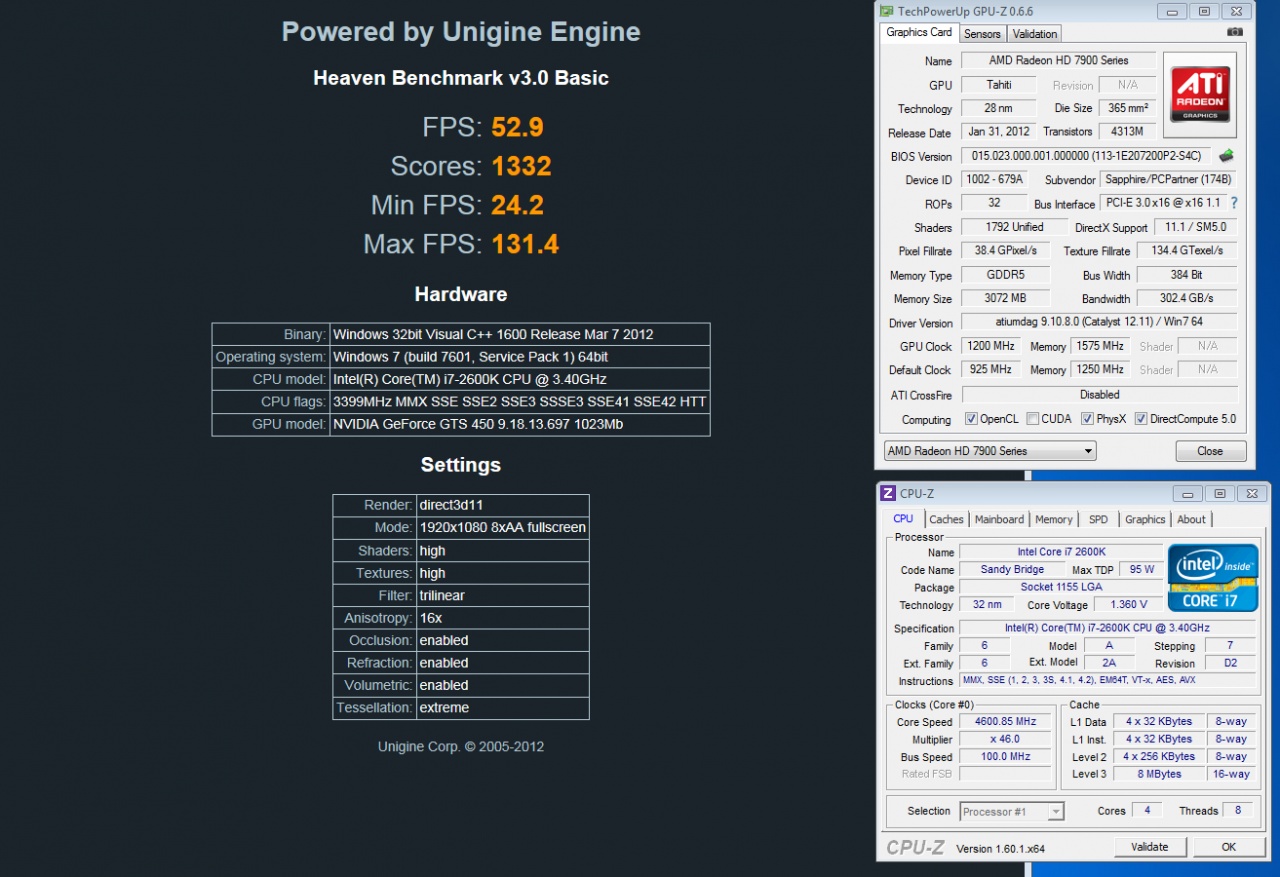Close the CPU-Z window with the X

click(1251, 493)
